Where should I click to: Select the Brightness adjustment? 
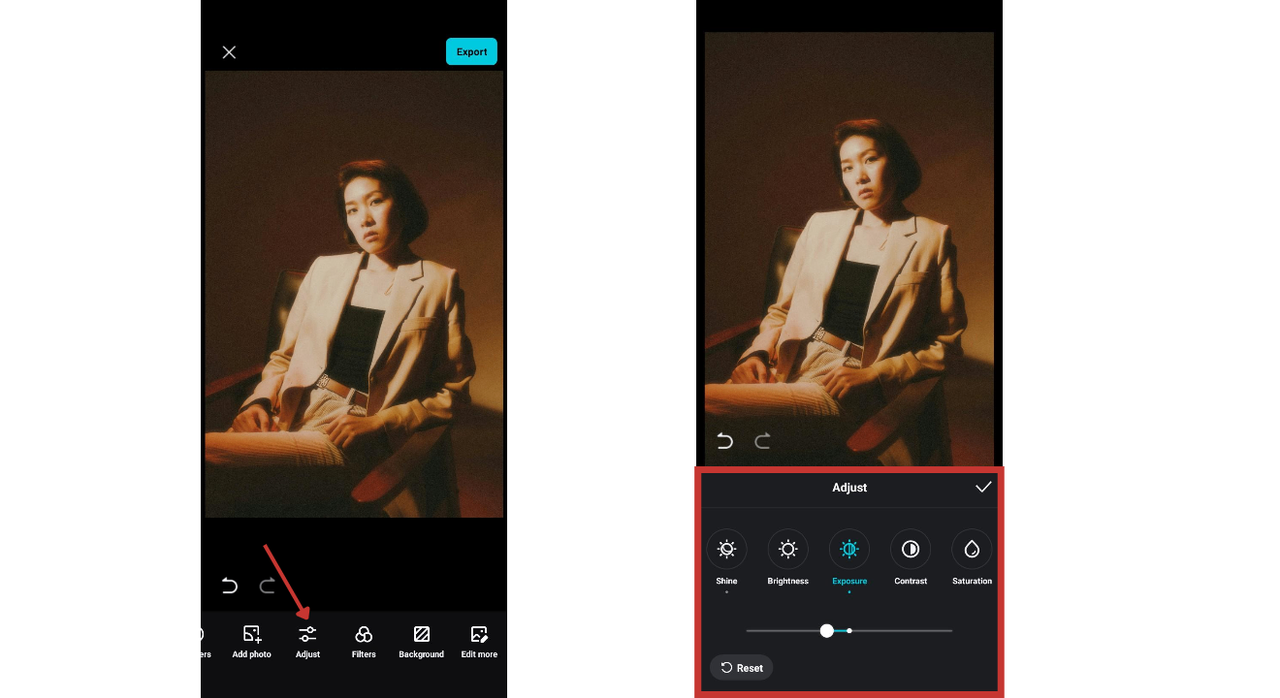click(788, 558)
